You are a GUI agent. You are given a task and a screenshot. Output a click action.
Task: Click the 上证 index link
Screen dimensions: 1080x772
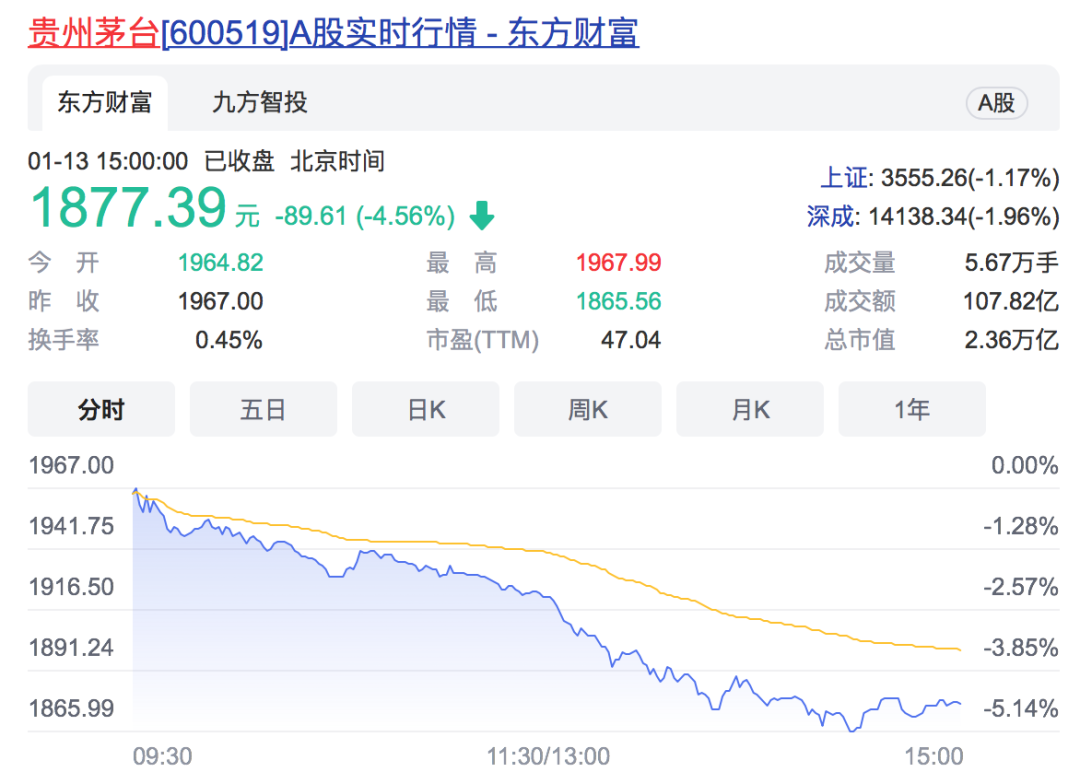pos(846,178)
